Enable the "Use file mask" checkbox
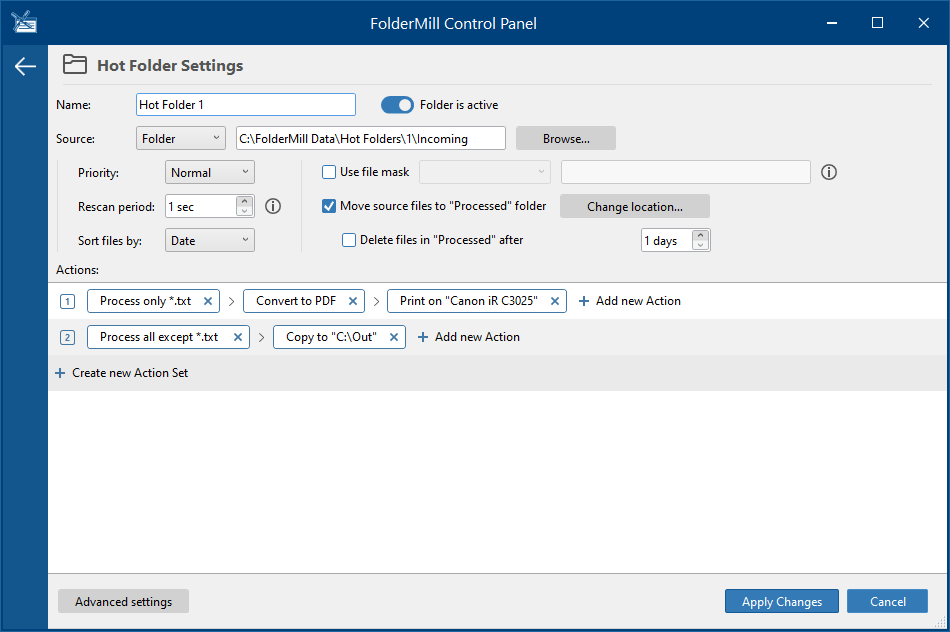The height and width of the screenshot is (632, 950). (x=329, y=172)
